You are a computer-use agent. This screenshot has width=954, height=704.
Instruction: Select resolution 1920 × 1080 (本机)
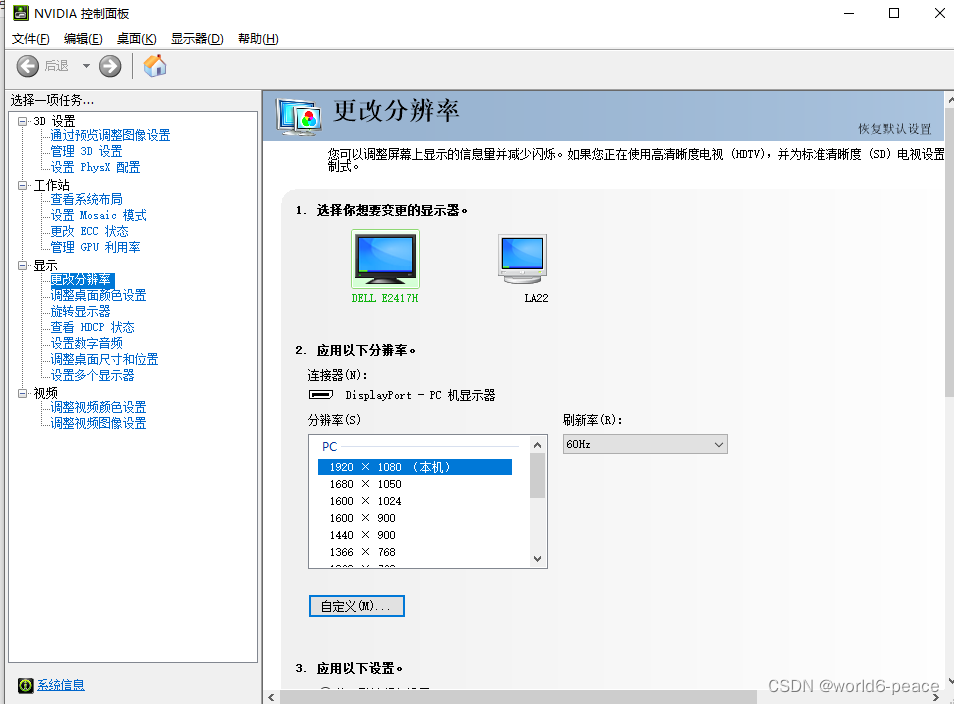point(415,467)
